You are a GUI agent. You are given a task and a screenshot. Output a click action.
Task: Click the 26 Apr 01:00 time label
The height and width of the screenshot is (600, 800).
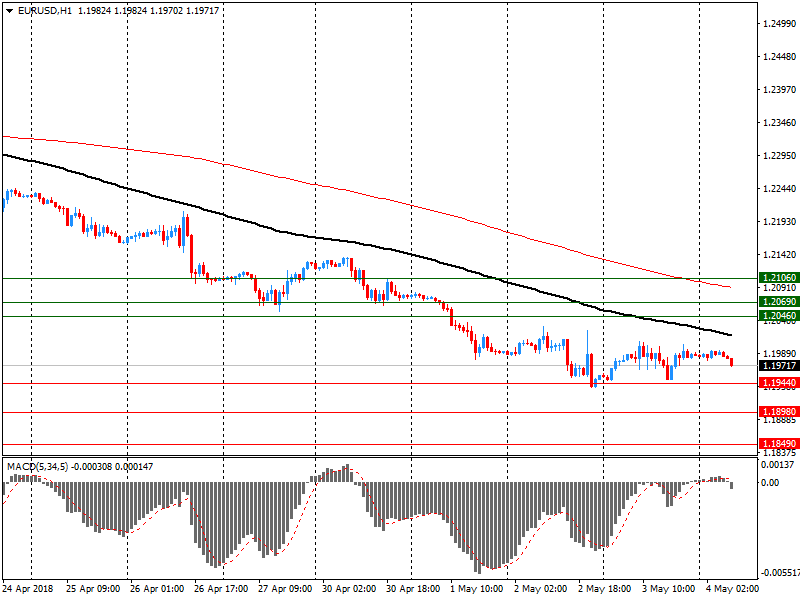[x=157, y=589]
